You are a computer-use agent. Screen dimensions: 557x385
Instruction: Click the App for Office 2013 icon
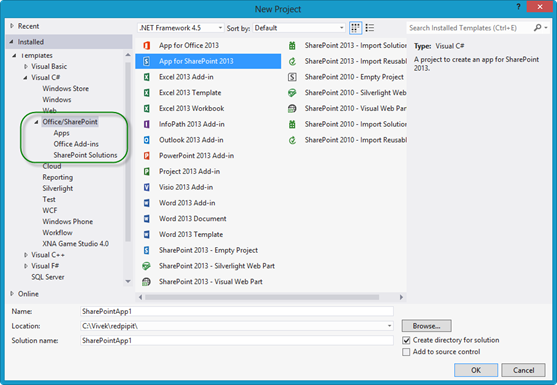(x=146, y=45)
